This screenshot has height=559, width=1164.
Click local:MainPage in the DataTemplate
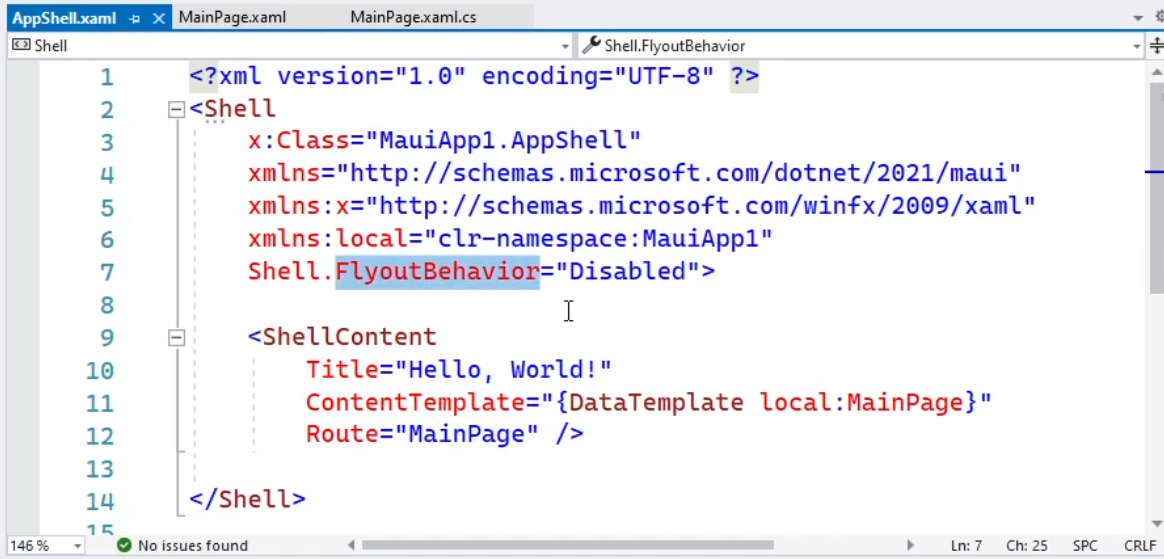[861, 402]
